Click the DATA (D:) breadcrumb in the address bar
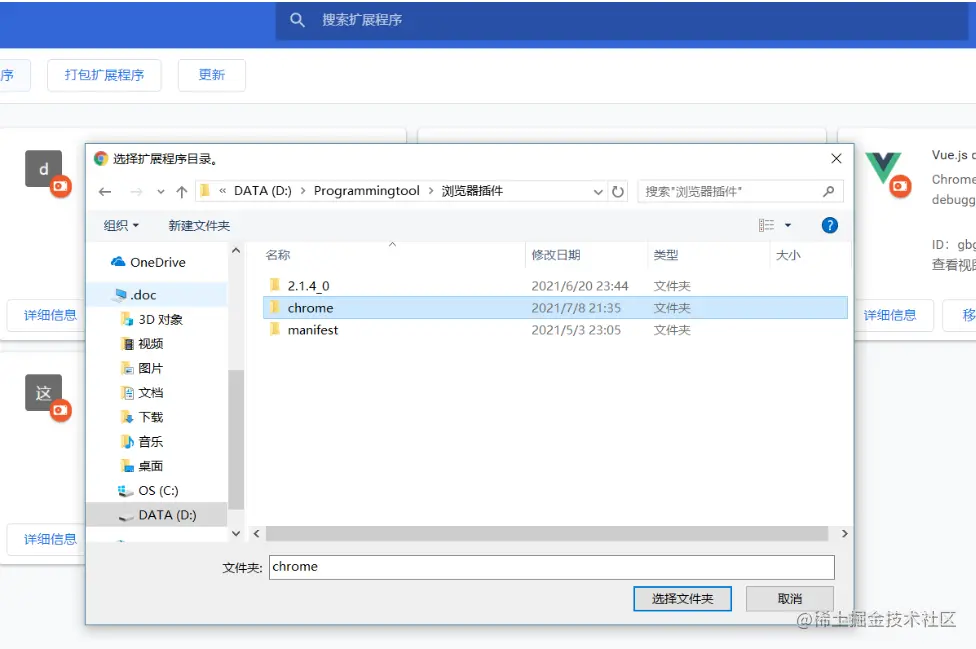The image size is (976, 649). 263,191
